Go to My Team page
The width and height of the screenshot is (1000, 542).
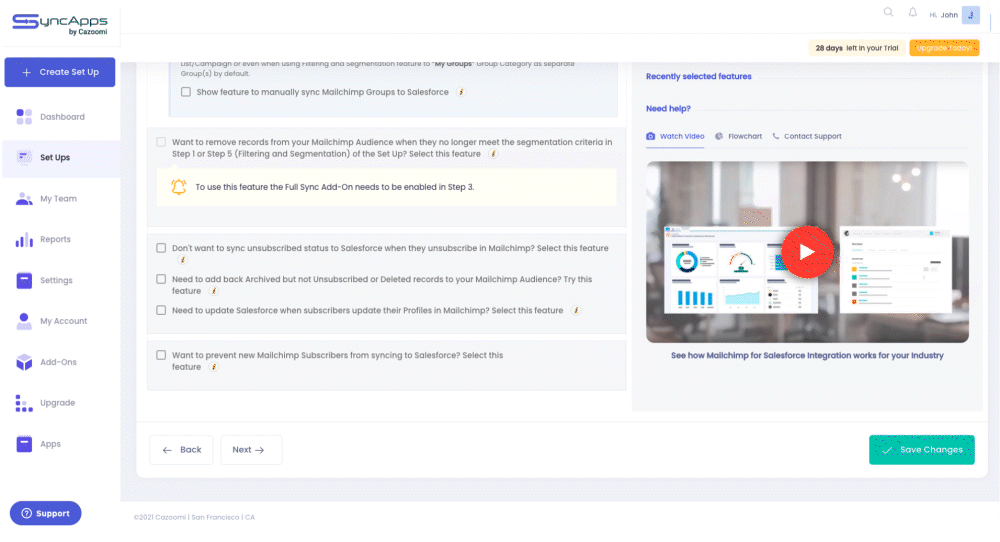(x=58, y=198)
